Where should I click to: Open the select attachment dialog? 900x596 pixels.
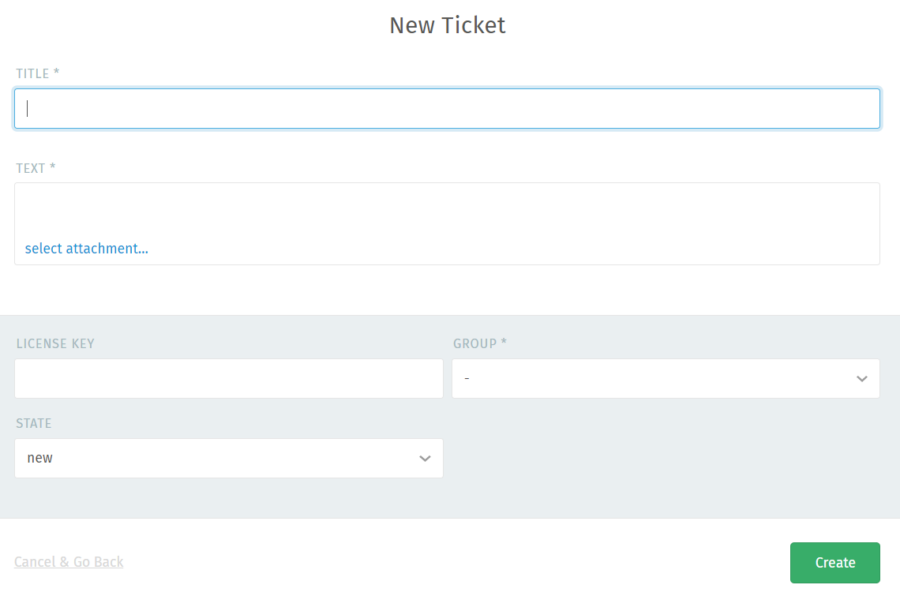(x=87, y=248)
